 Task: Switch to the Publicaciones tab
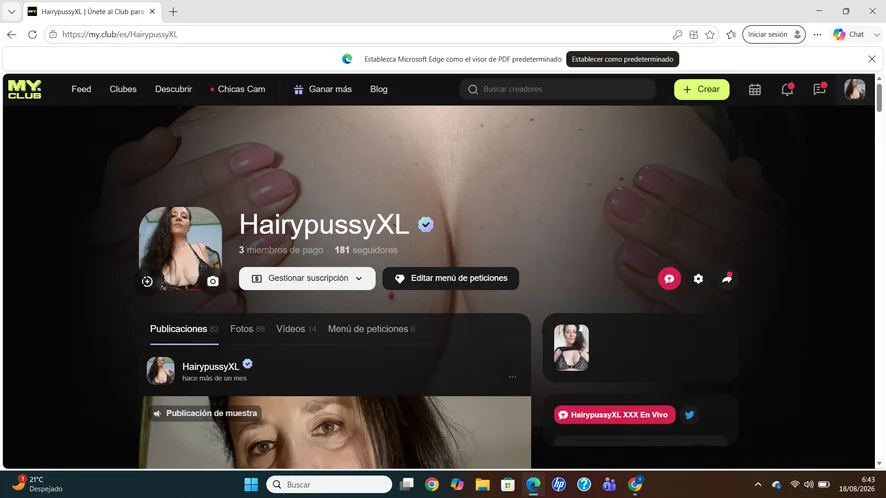click(184, 329)
